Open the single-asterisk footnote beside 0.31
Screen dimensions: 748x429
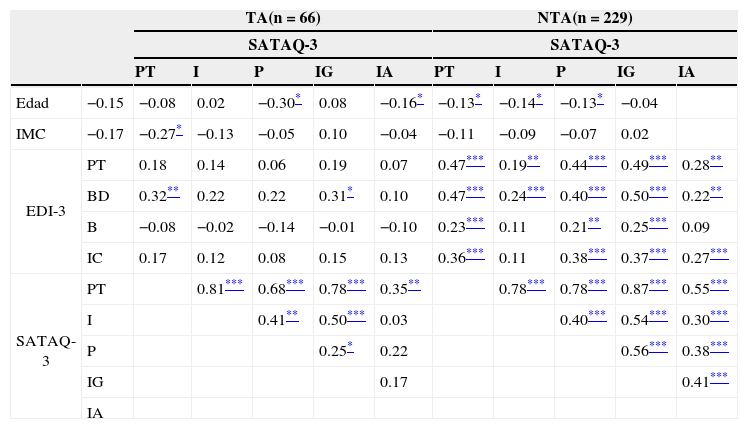tap(349, 191)
